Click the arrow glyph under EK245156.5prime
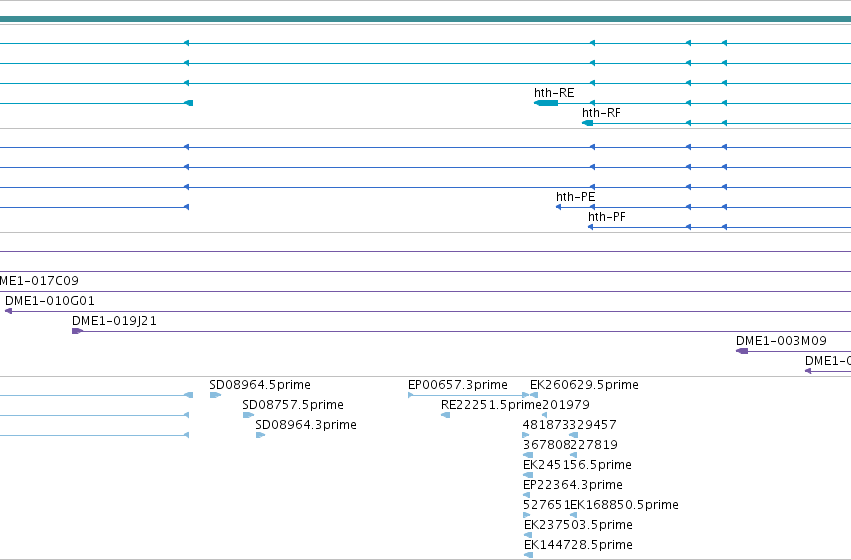The height and width of the screenshot is (560, 851). coord(528,475)
